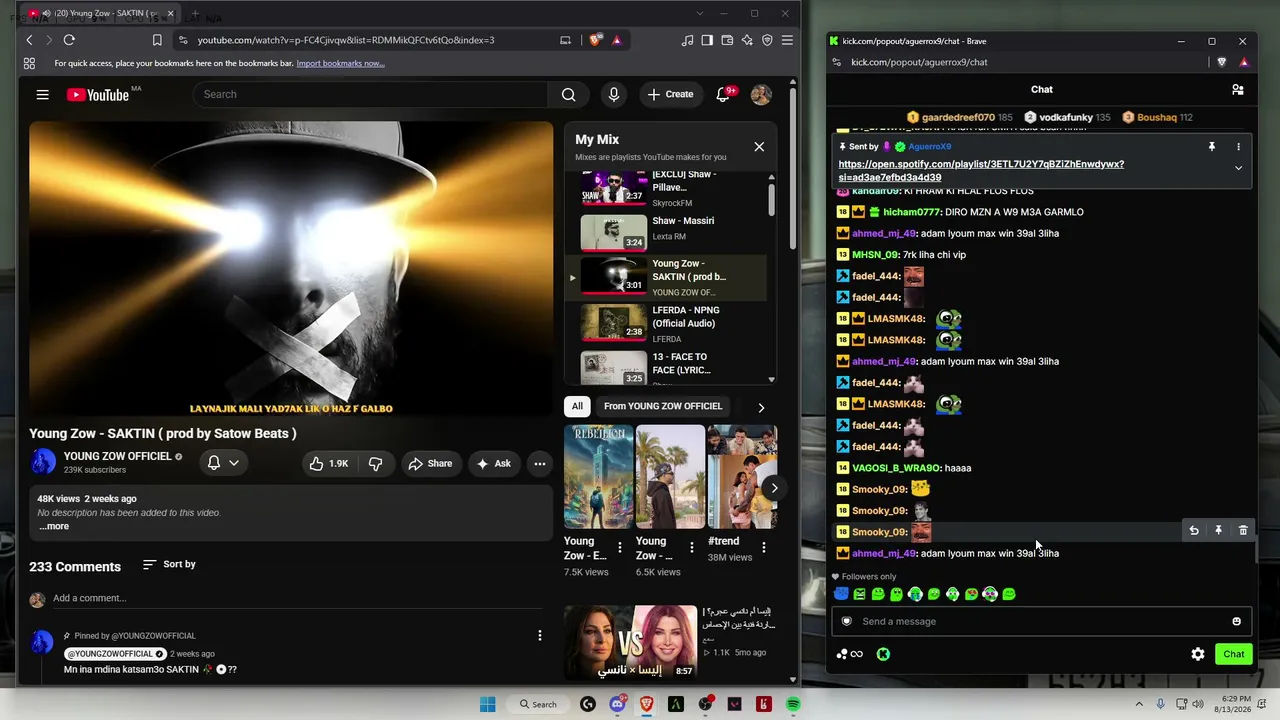Select the From YOUNG ZOW OFFICIEL chip
This screenshot has height=720, width=1280.
663,407
